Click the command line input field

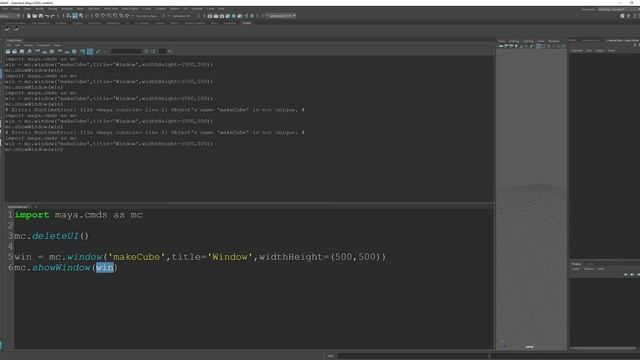click(413, 356)
